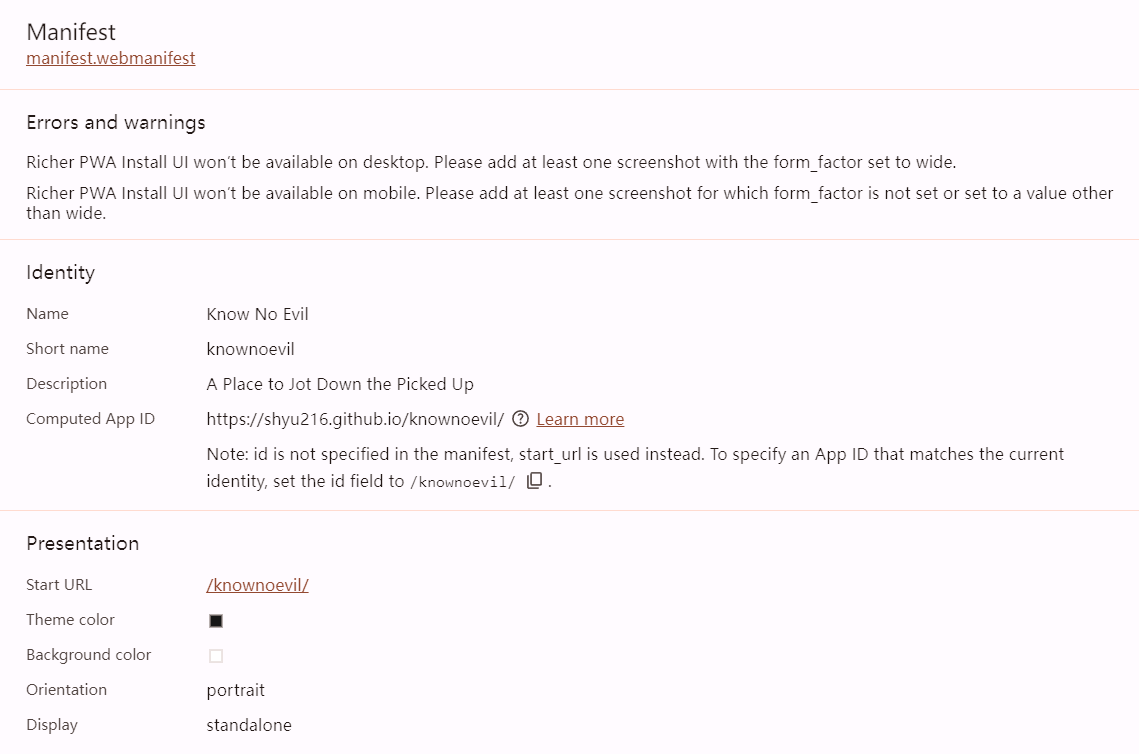
Task: Select the Description text about jotting down
Action: click(340, 384)
